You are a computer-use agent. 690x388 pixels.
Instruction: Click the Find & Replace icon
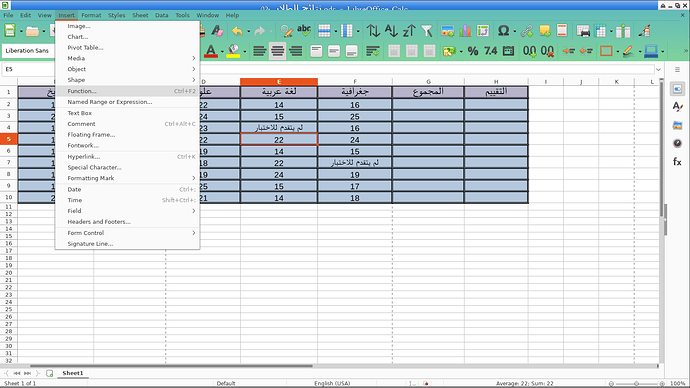tap(286, 31)
